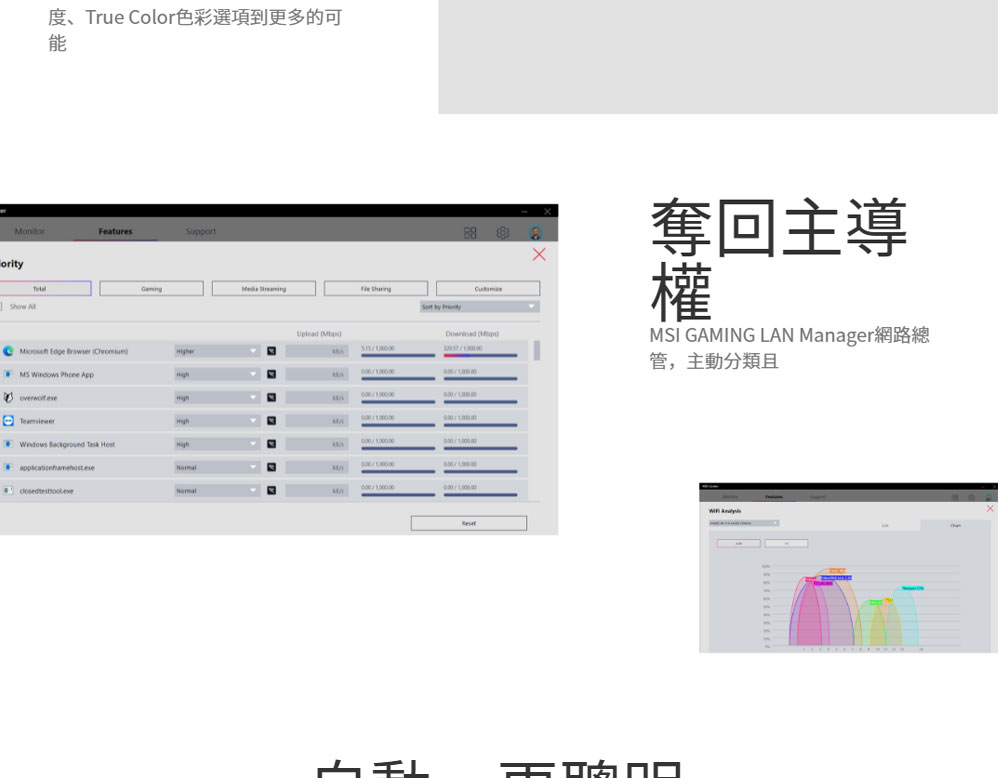Viewport: 1000px width, 778px height.
Task: Open priority dropdown for Windows Background Task Host
Action: 217,444
